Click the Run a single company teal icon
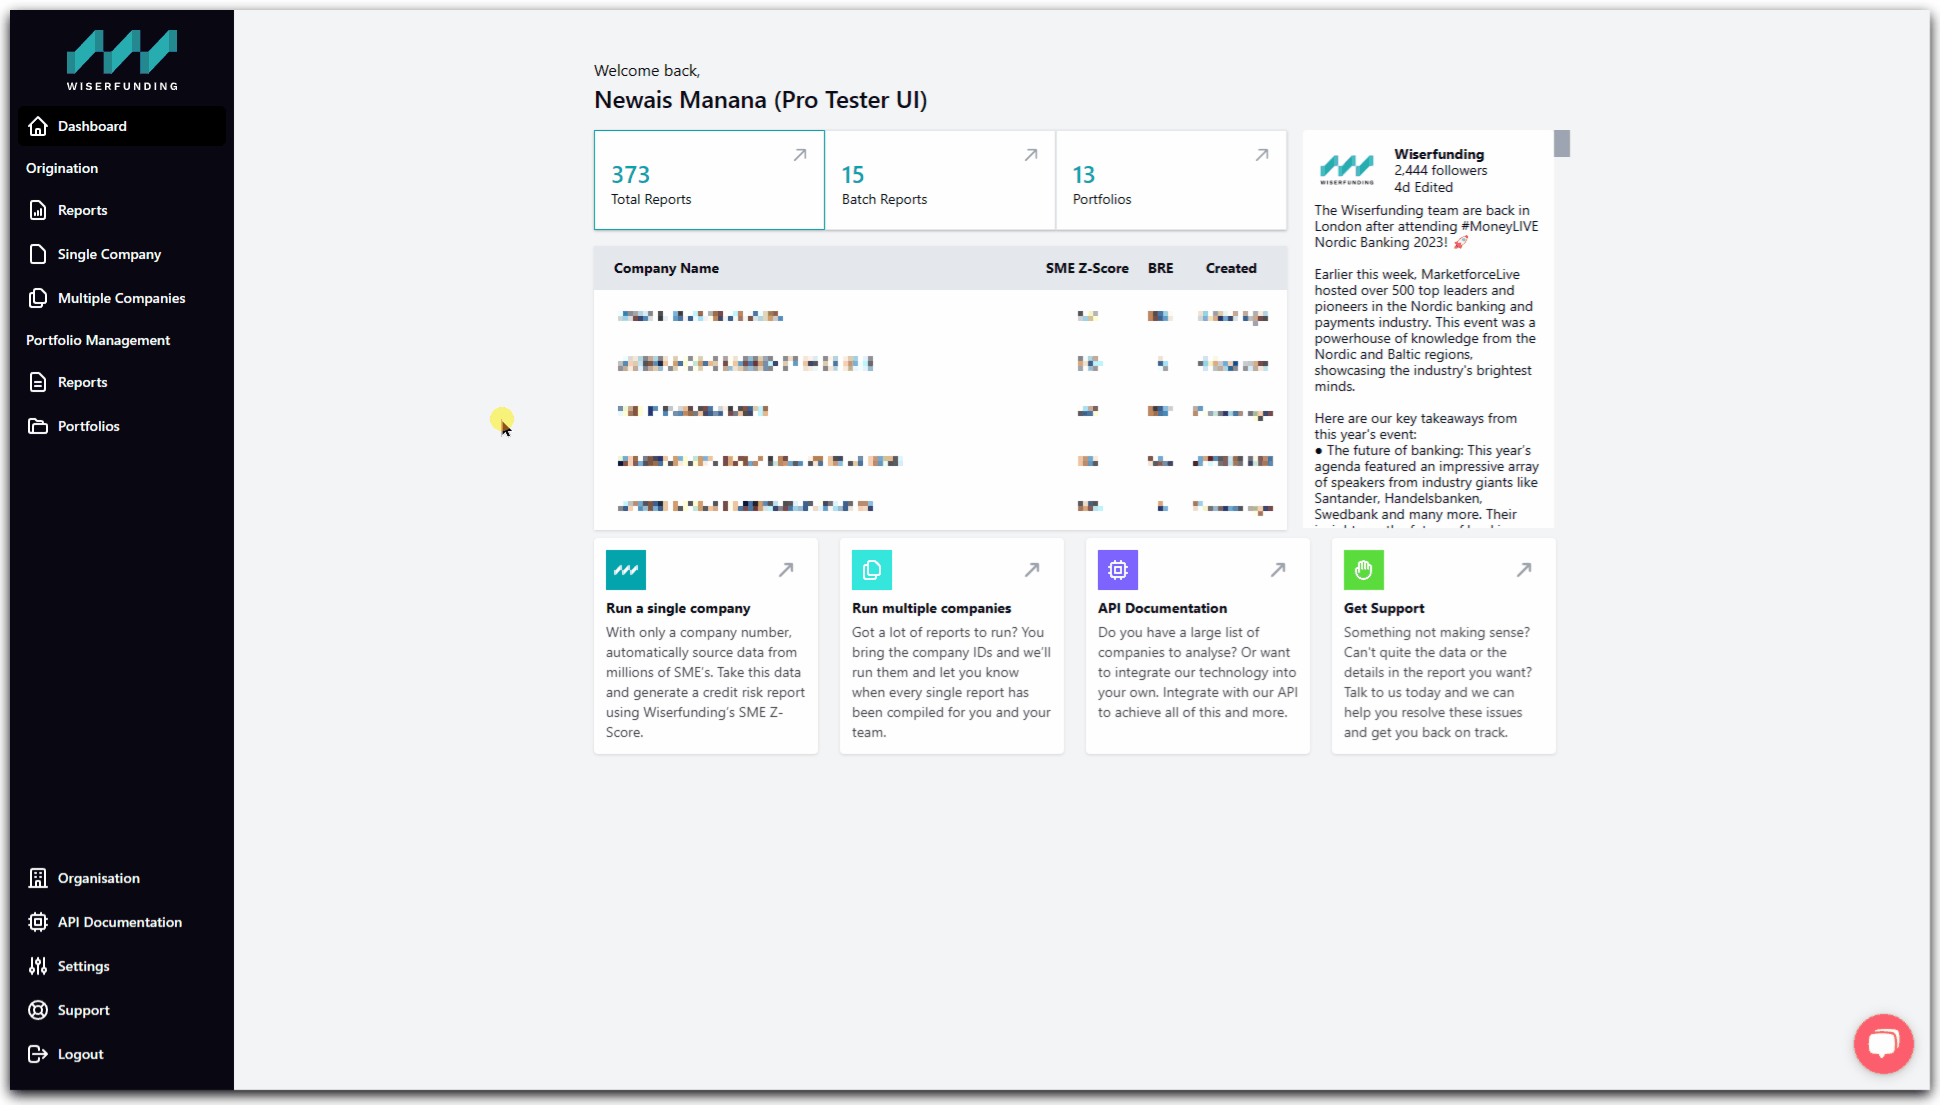Image resolution: width=1940 pixels, height=1105 pixels. 626,570
